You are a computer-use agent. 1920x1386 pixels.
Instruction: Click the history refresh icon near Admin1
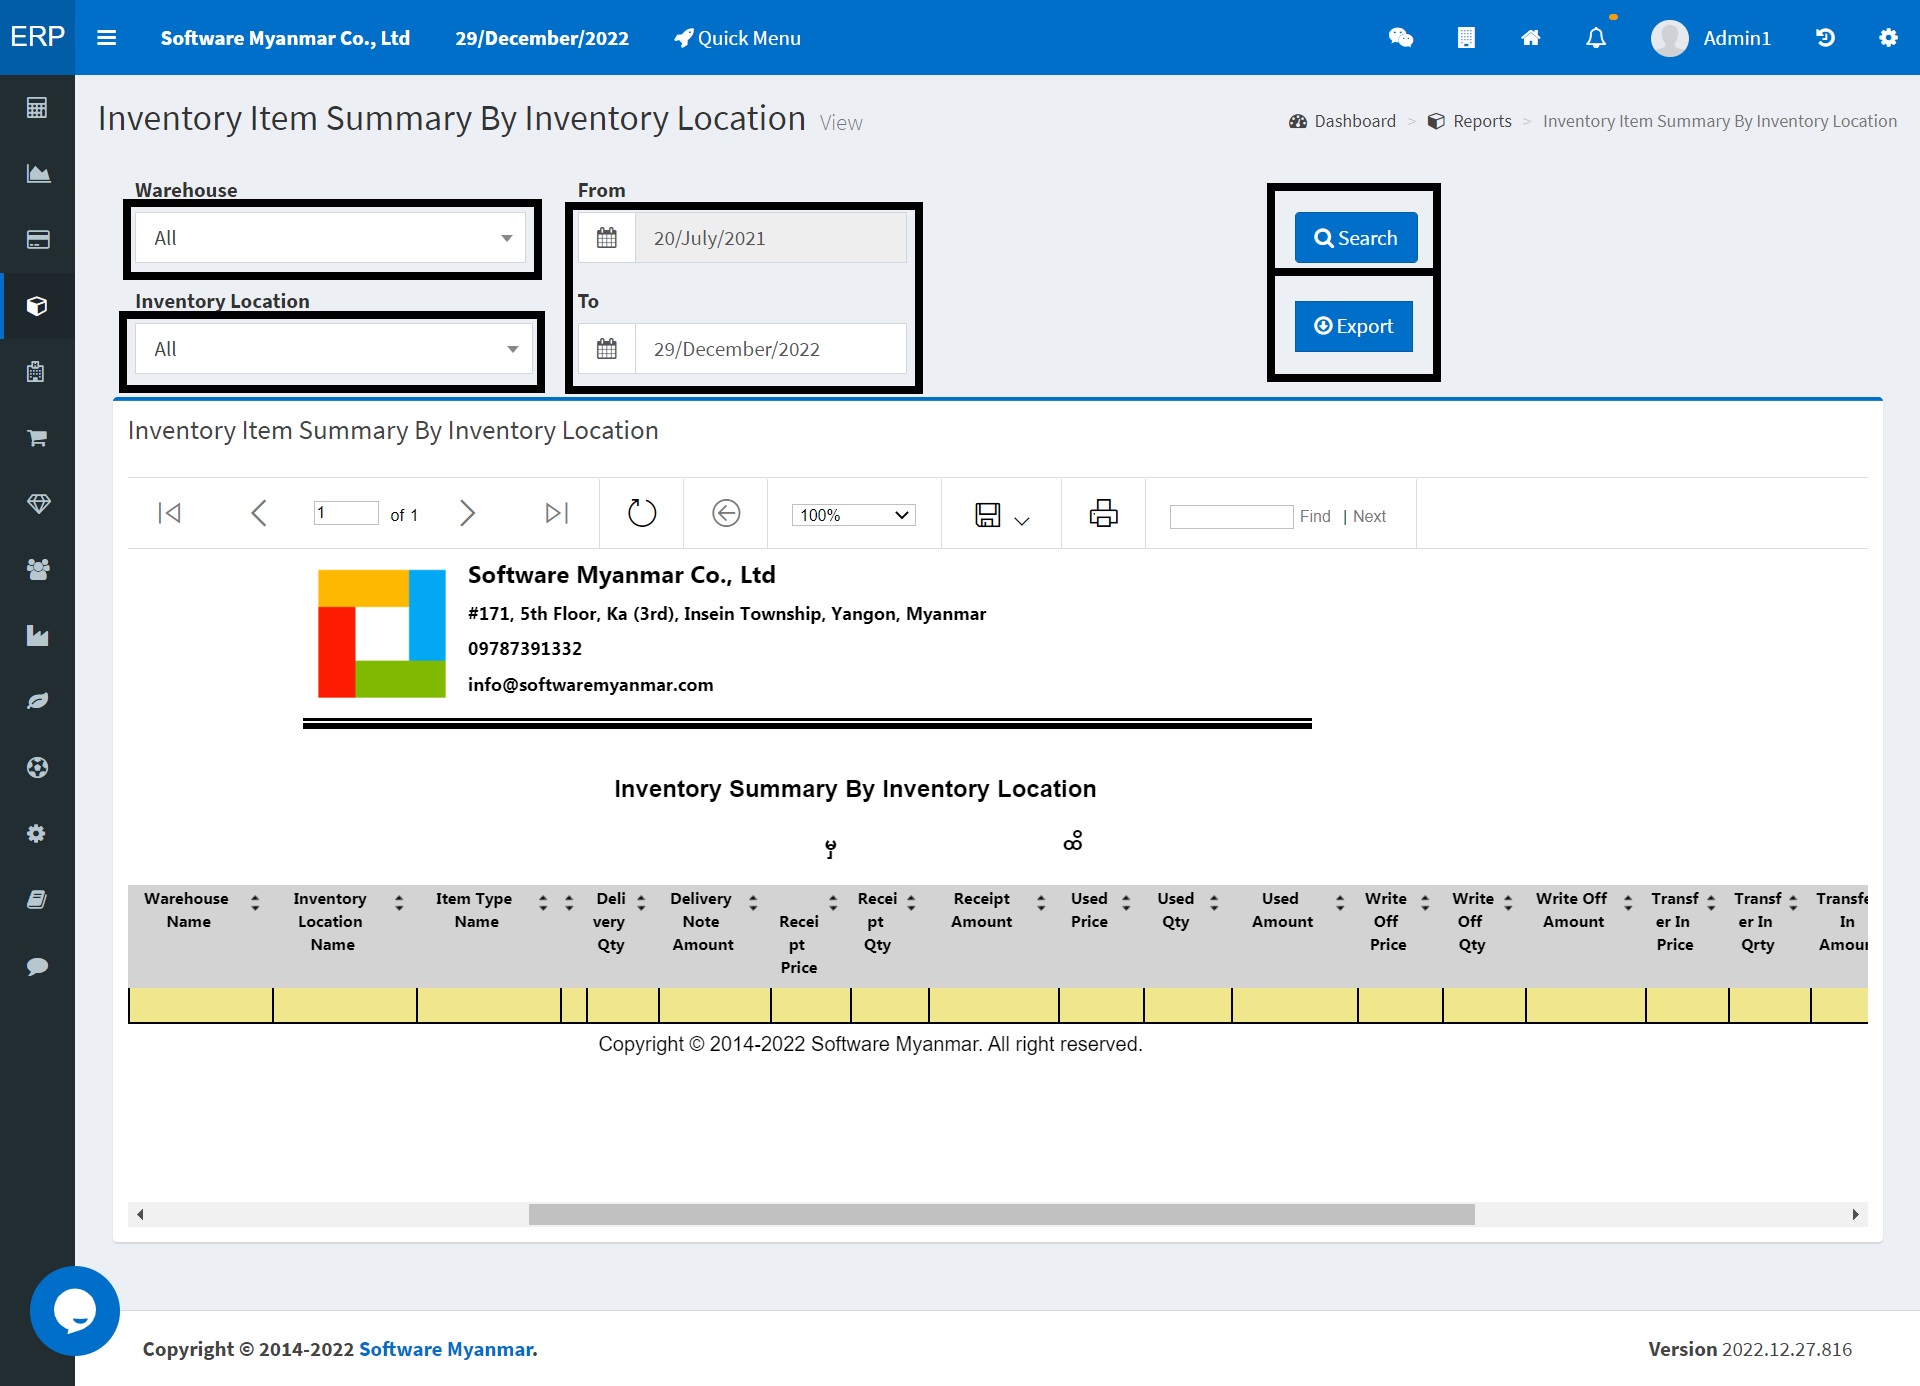(x=1825, y=38)
